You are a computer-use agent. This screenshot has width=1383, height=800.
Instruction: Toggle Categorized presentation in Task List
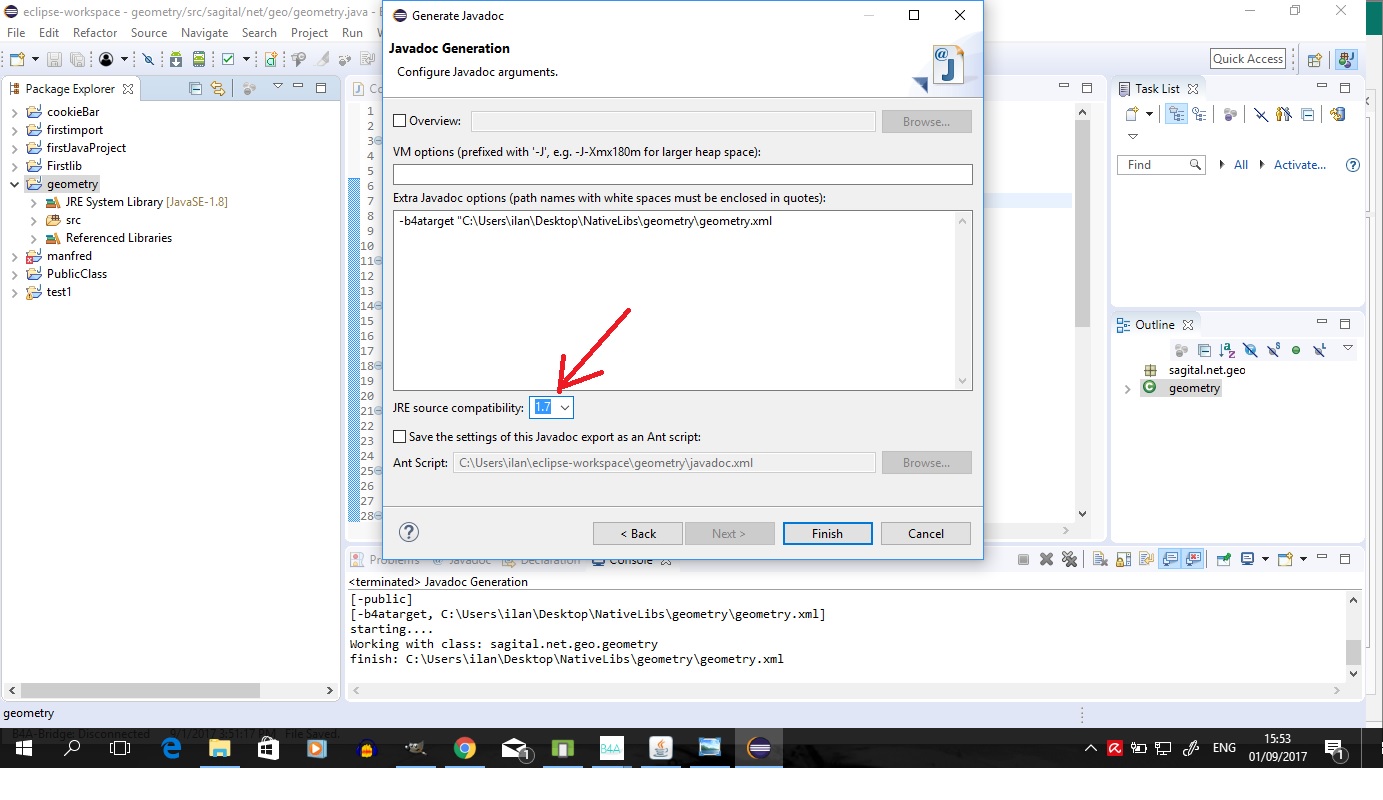click(1176, 115)
